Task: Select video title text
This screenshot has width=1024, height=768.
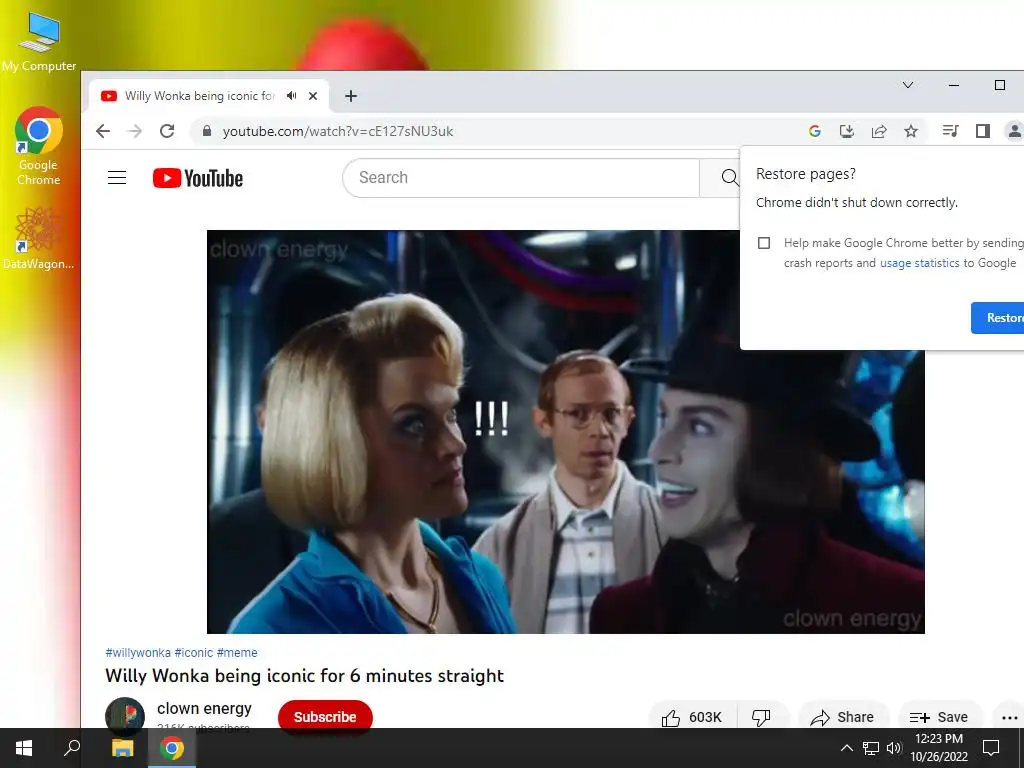Action: click(304, 675)
